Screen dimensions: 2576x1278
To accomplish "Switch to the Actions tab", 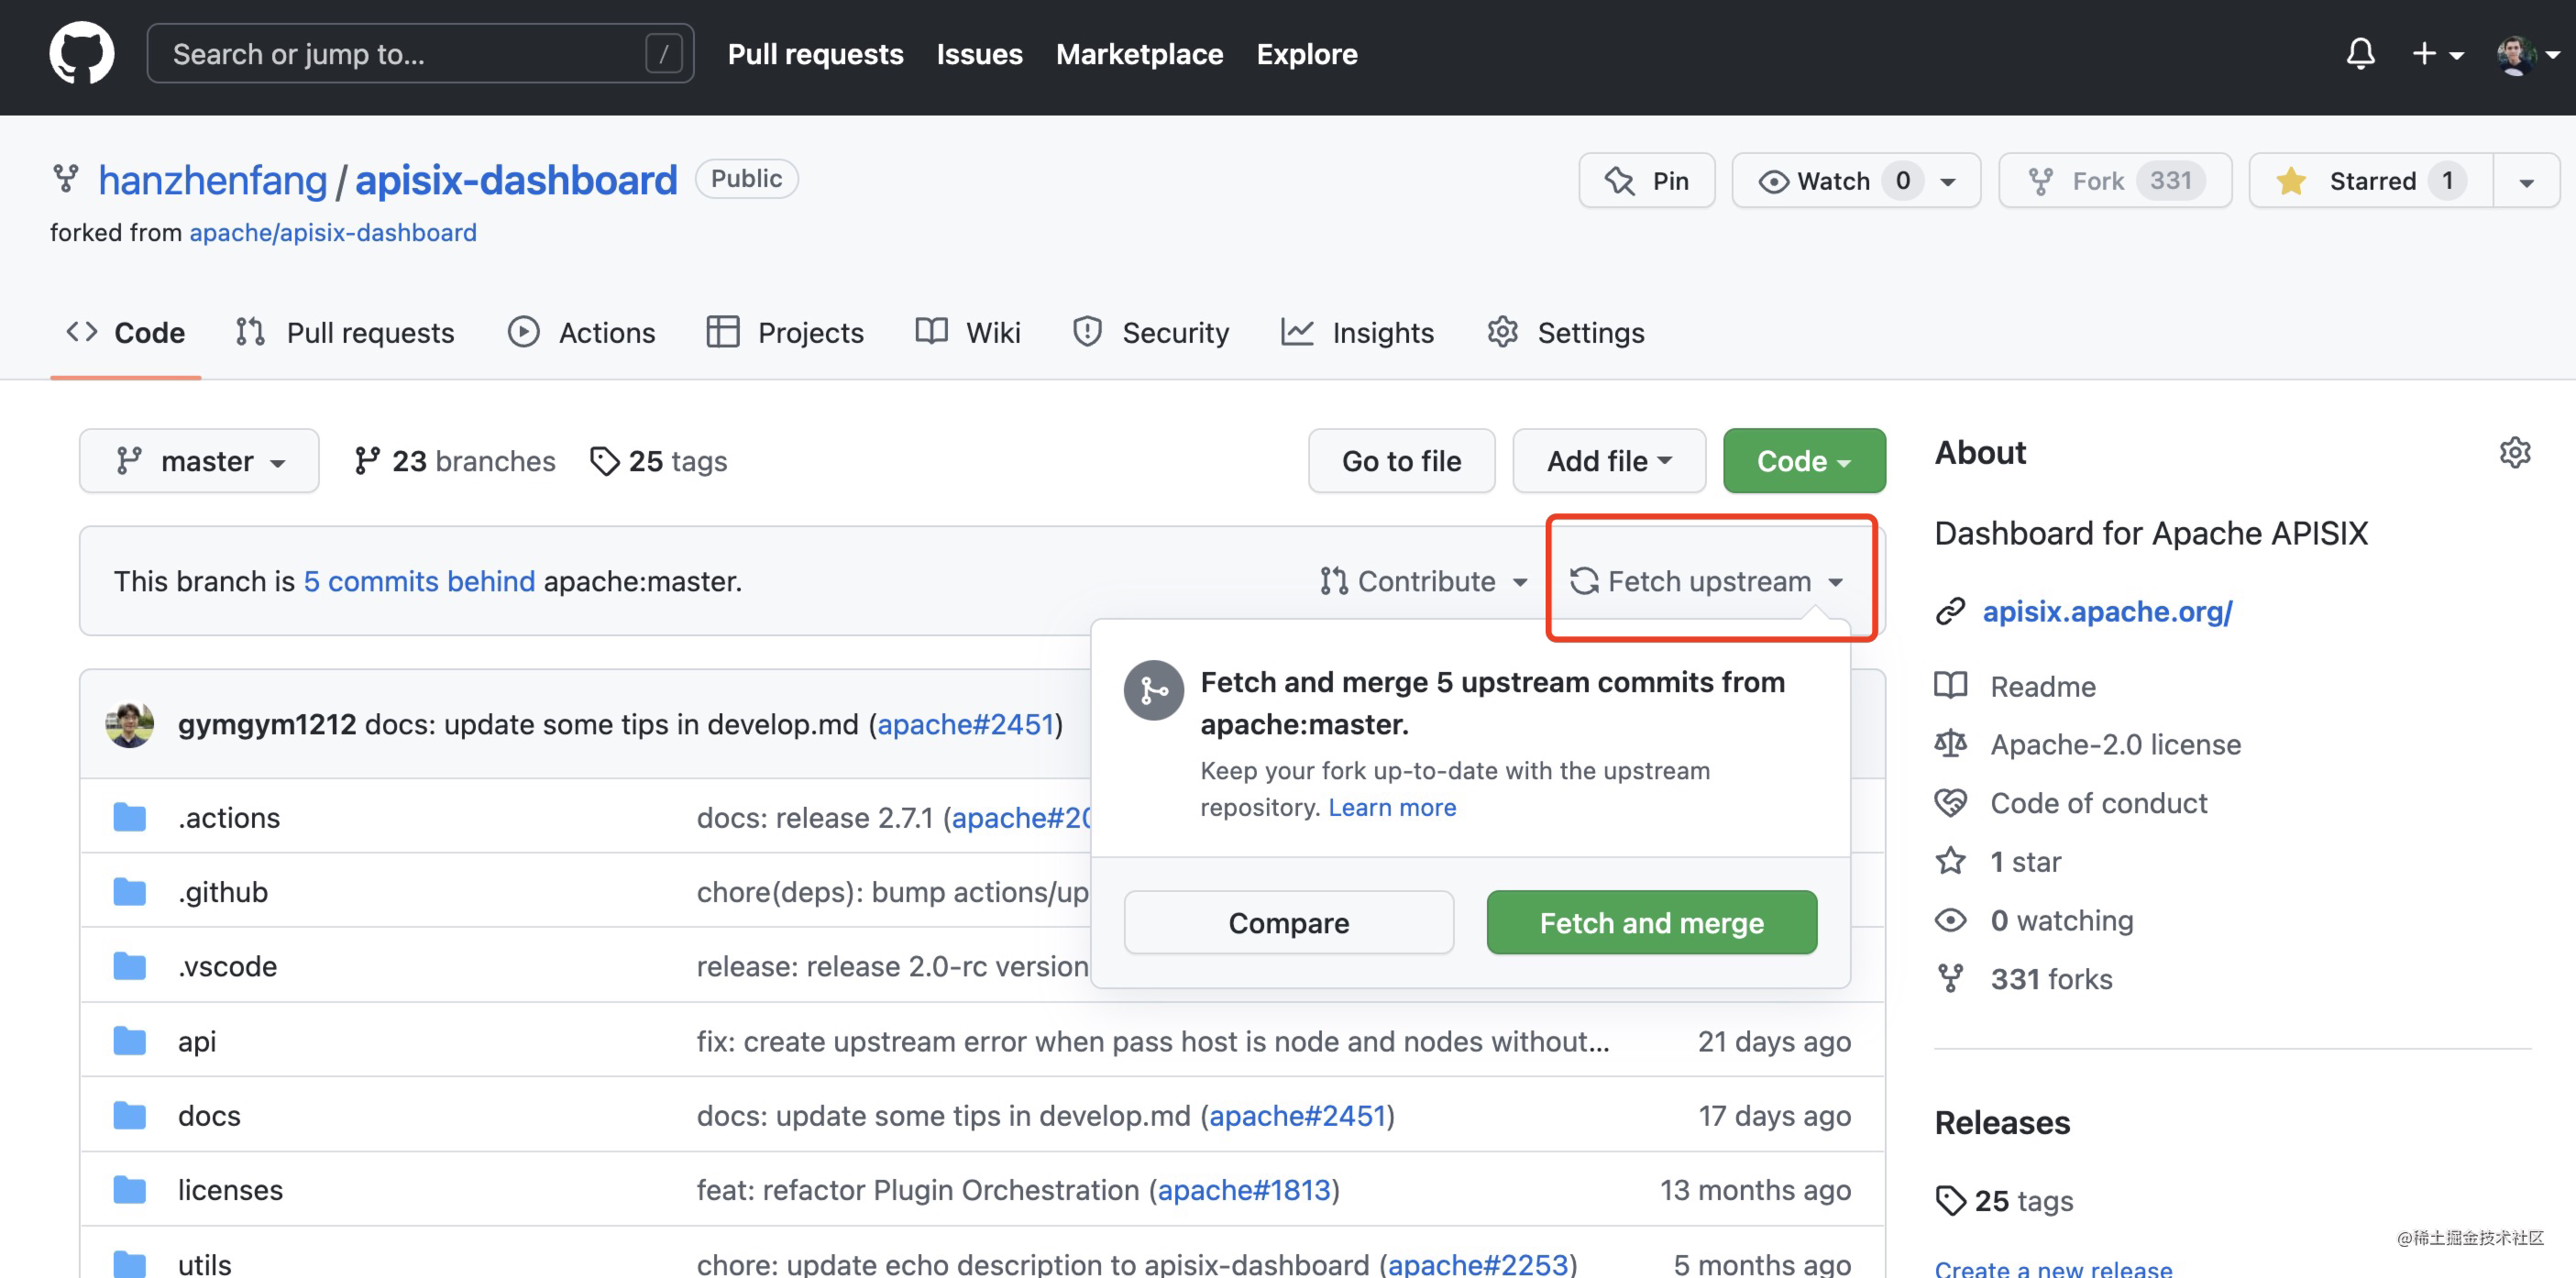I will point(582,332).
